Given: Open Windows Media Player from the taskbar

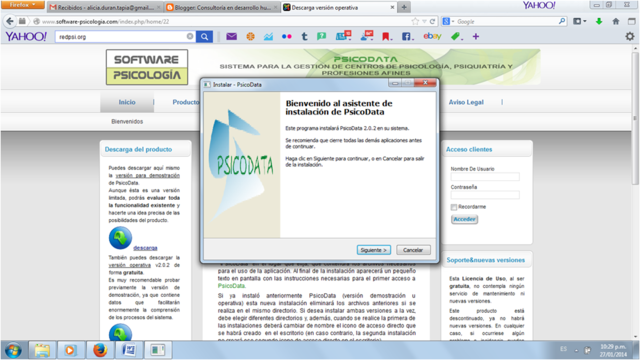Looking at the screenshot, I should (70, 350).
